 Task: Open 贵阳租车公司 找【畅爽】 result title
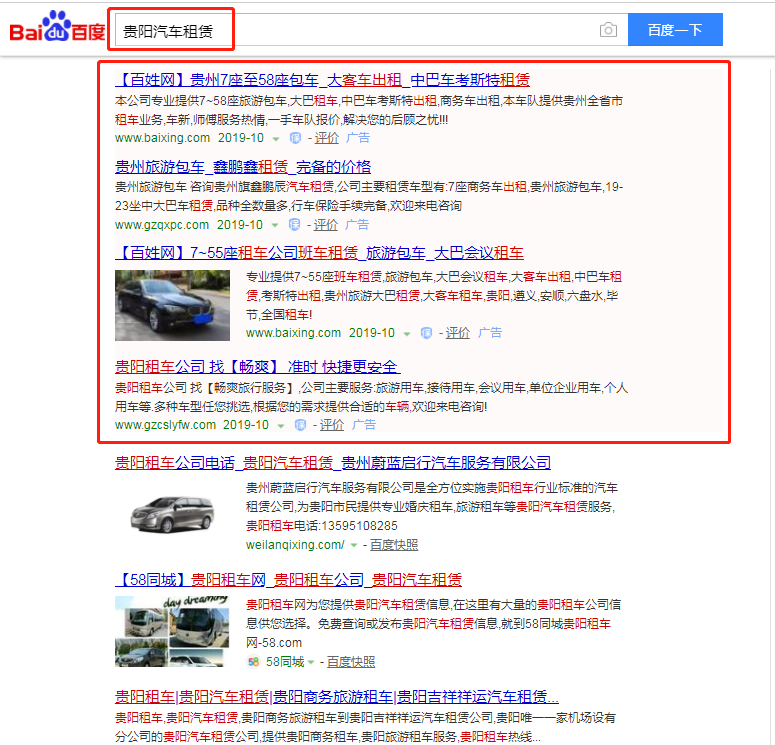tap(257, 366)
